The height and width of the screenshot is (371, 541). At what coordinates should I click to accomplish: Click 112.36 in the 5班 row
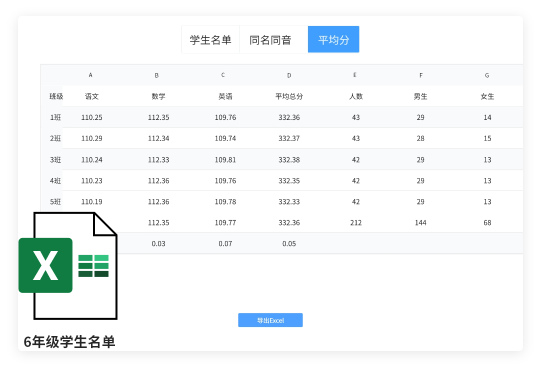pyautogui.click(x=159, y=202)
